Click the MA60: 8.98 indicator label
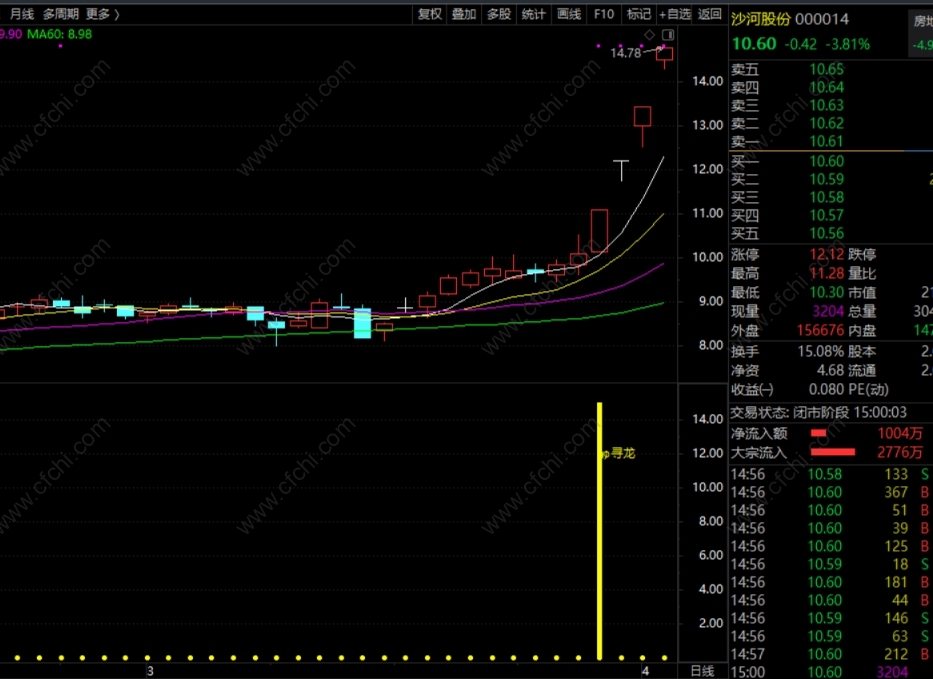Viewport: 933px width, 679px height. click(60, 34)
